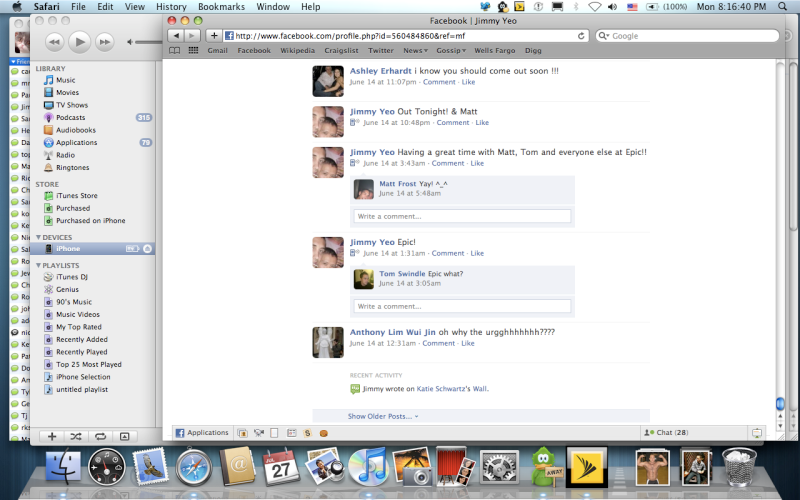Adjust the iTunes volume slider

[x=148, y=42]
